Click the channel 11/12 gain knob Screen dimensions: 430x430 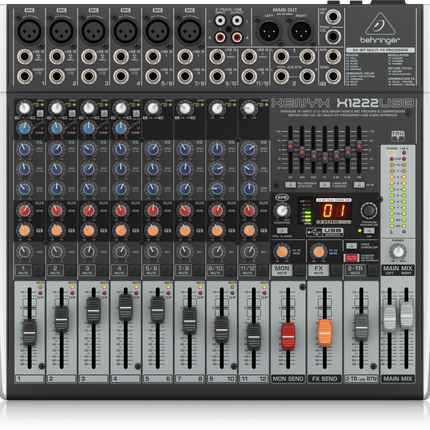[x=249, y=108]
